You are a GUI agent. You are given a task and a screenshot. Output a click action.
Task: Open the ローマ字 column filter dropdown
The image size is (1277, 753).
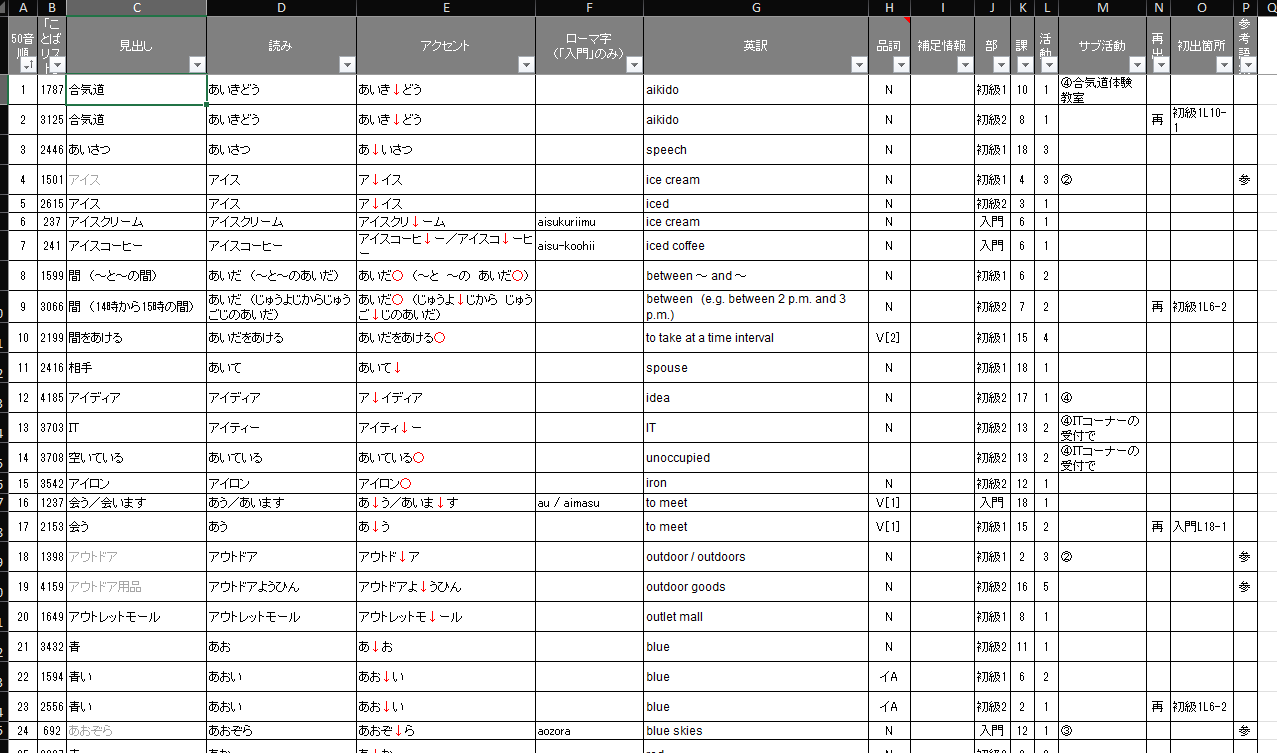point(634,65)
